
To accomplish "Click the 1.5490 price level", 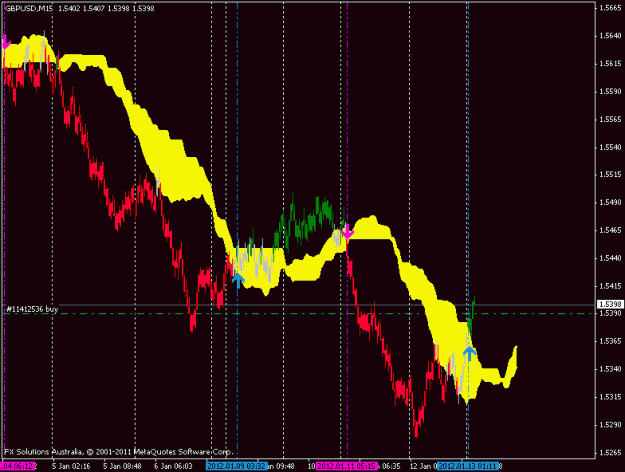I will tap(610, 203).
